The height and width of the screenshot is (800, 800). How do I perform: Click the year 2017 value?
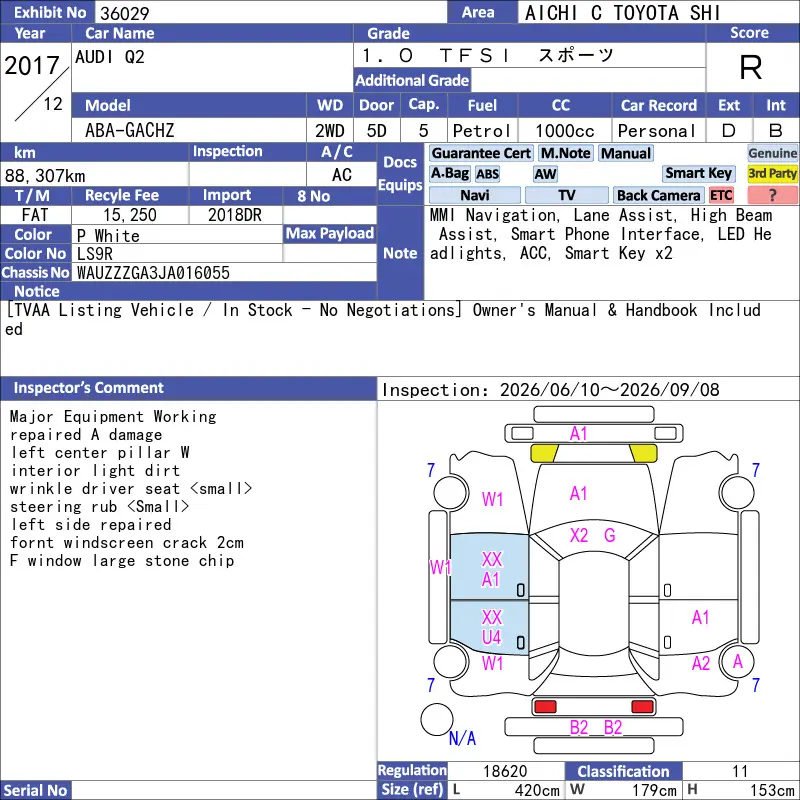(x=32, y=65)
